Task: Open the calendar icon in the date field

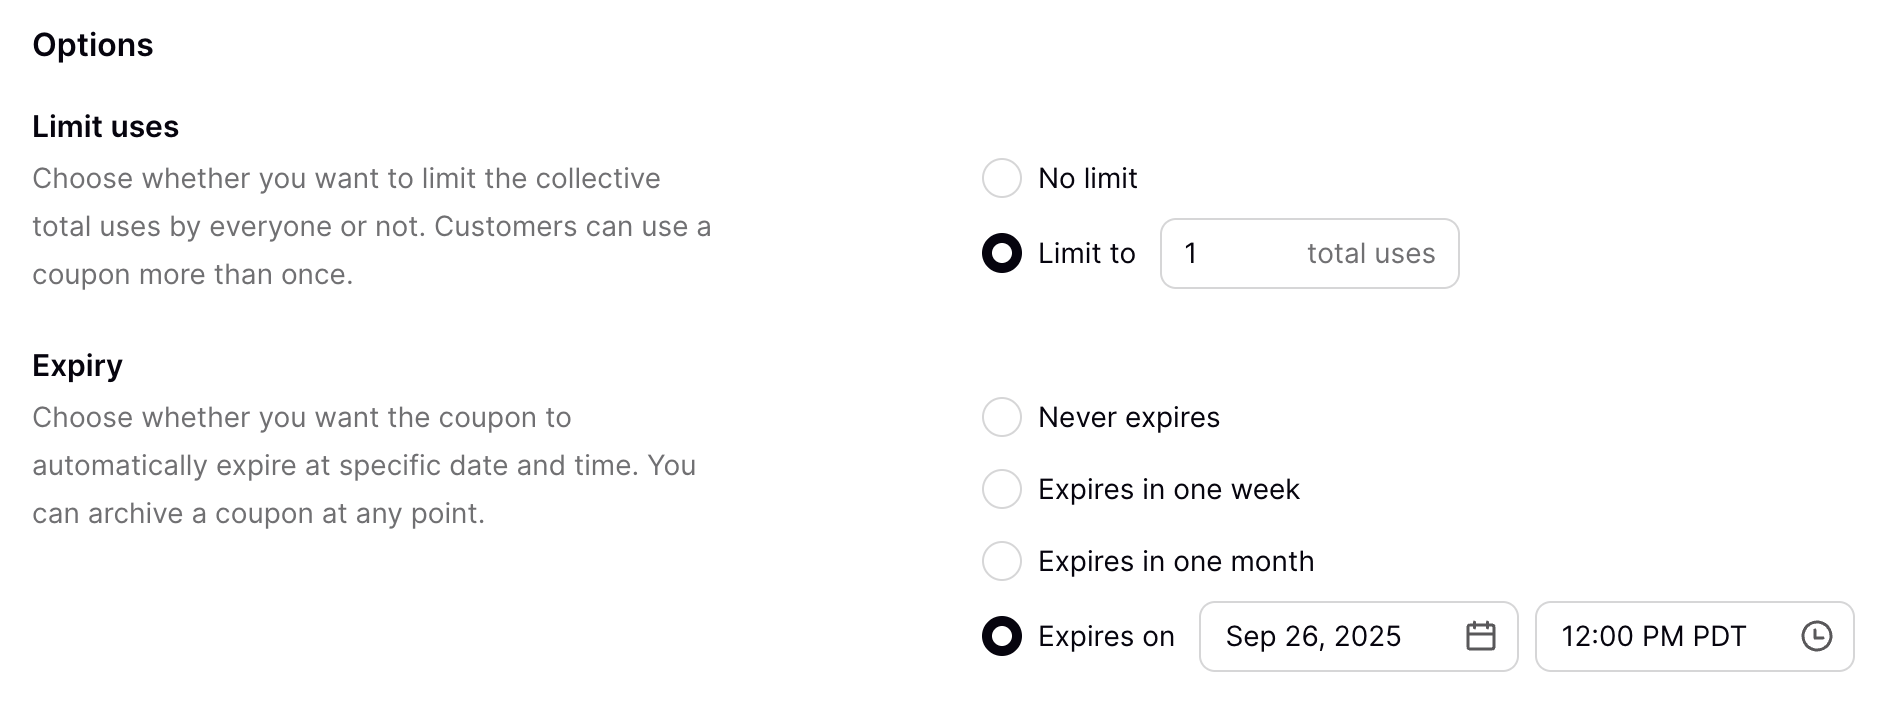Action: point(1480,636)
